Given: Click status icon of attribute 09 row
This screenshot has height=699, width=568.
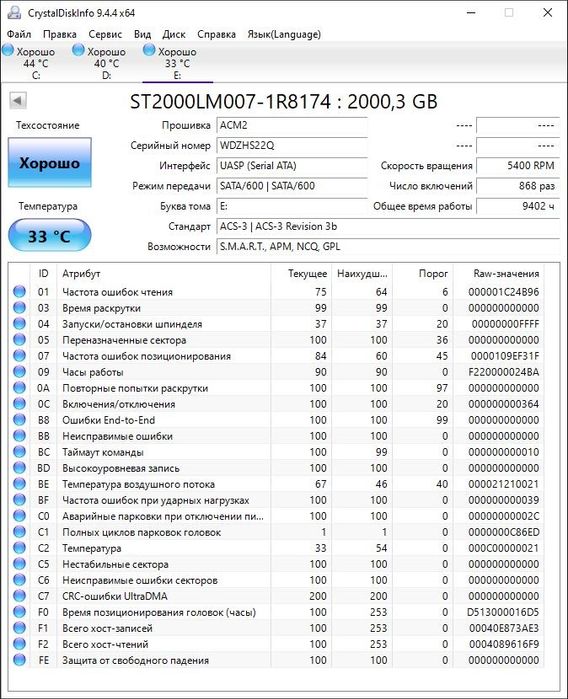Looking at the screenshot, I should [x=19, y=372].
